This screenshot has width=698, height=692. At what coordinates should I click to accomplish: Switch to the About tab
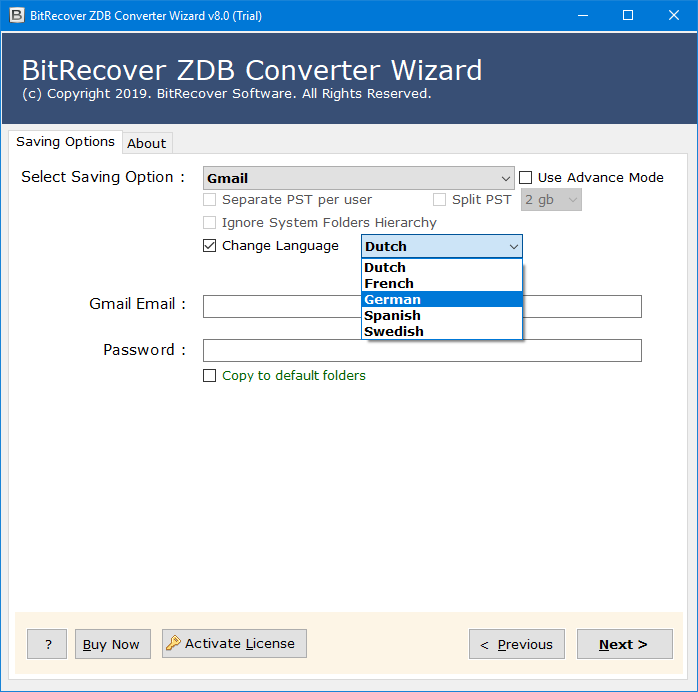pyautogui.click(x=146, y=143)
